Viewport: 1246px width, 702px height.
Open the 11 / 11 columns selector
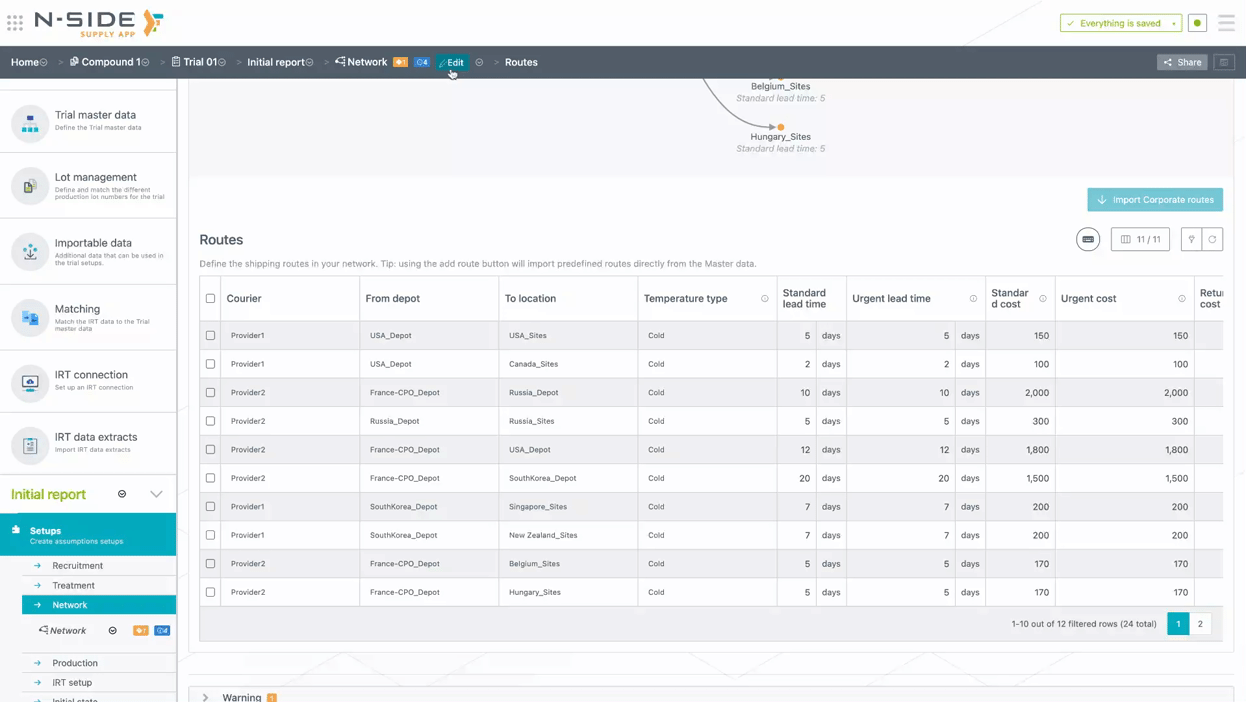coord(1140,240)
